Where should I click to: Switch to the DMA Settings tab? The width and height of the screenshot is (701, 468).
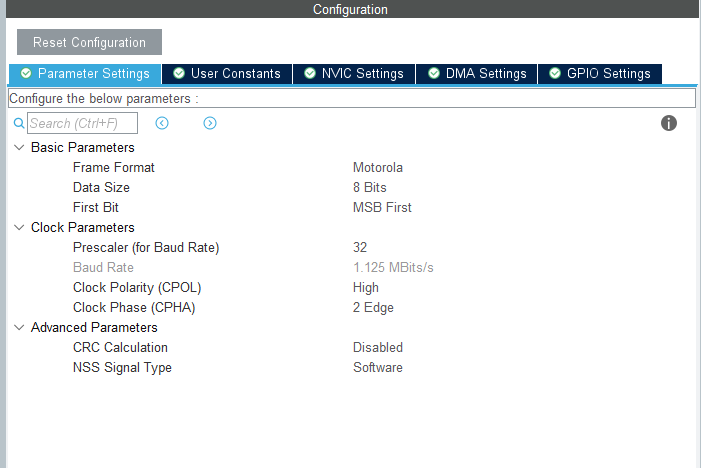point(477,74)
